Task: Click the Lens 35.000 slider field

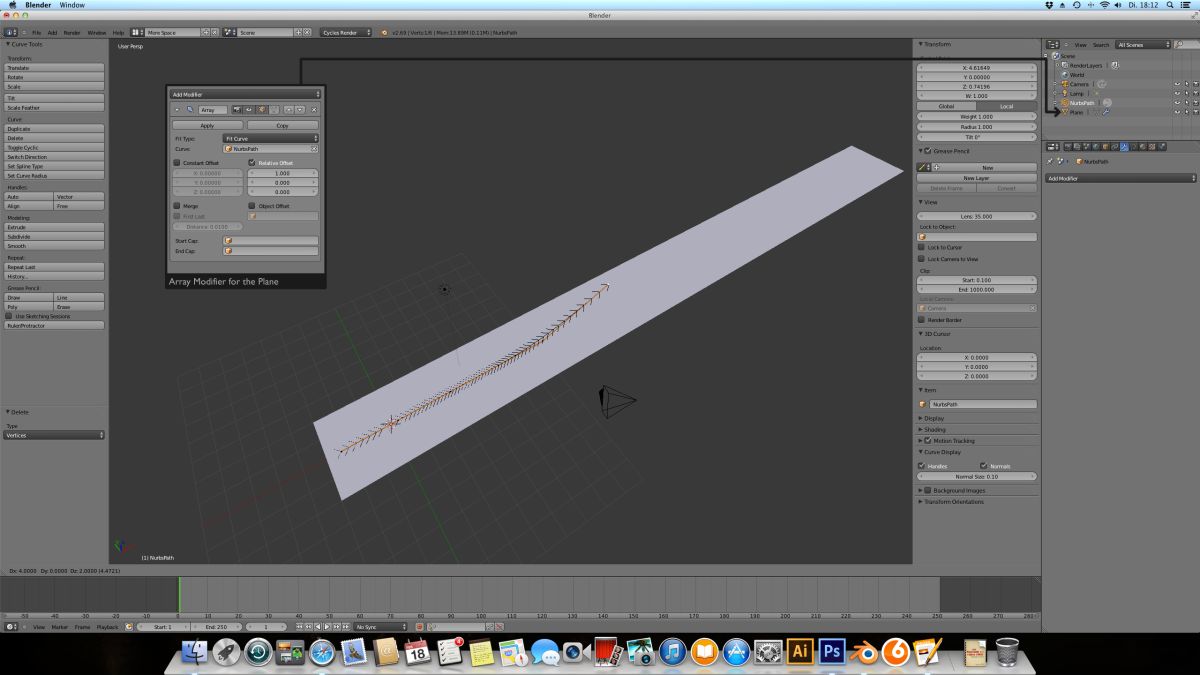Action: click(977, 216)
